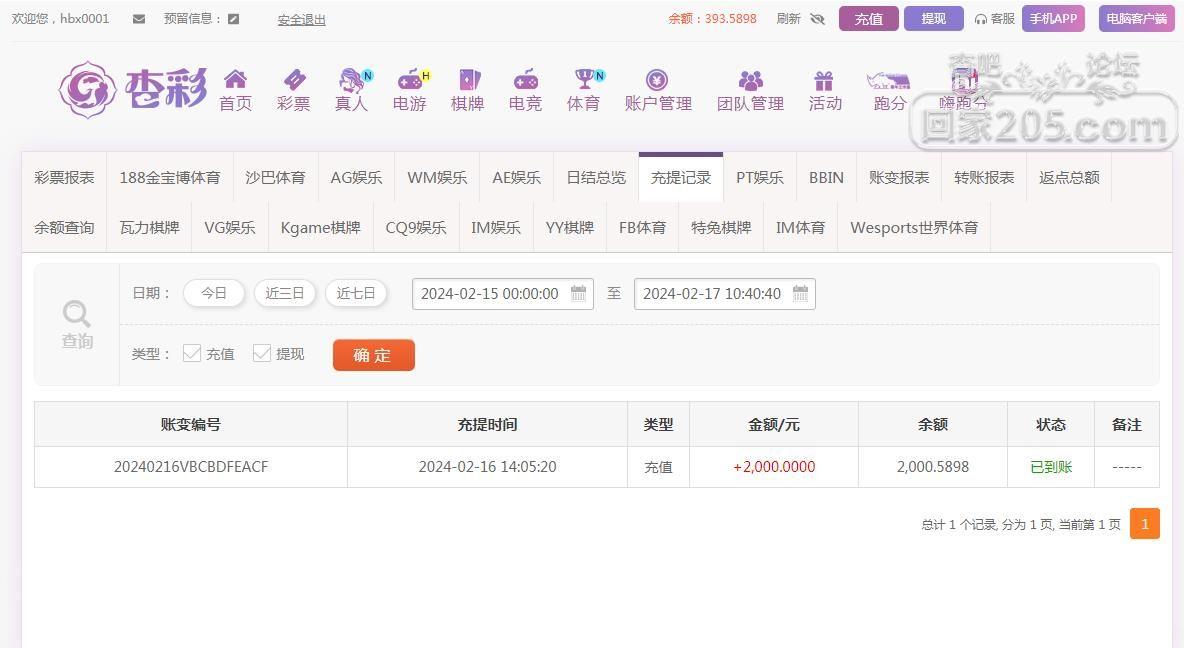Switch to IM体育 tab
This screenshot has width=1184, height=648.
[x=800, y=227]
